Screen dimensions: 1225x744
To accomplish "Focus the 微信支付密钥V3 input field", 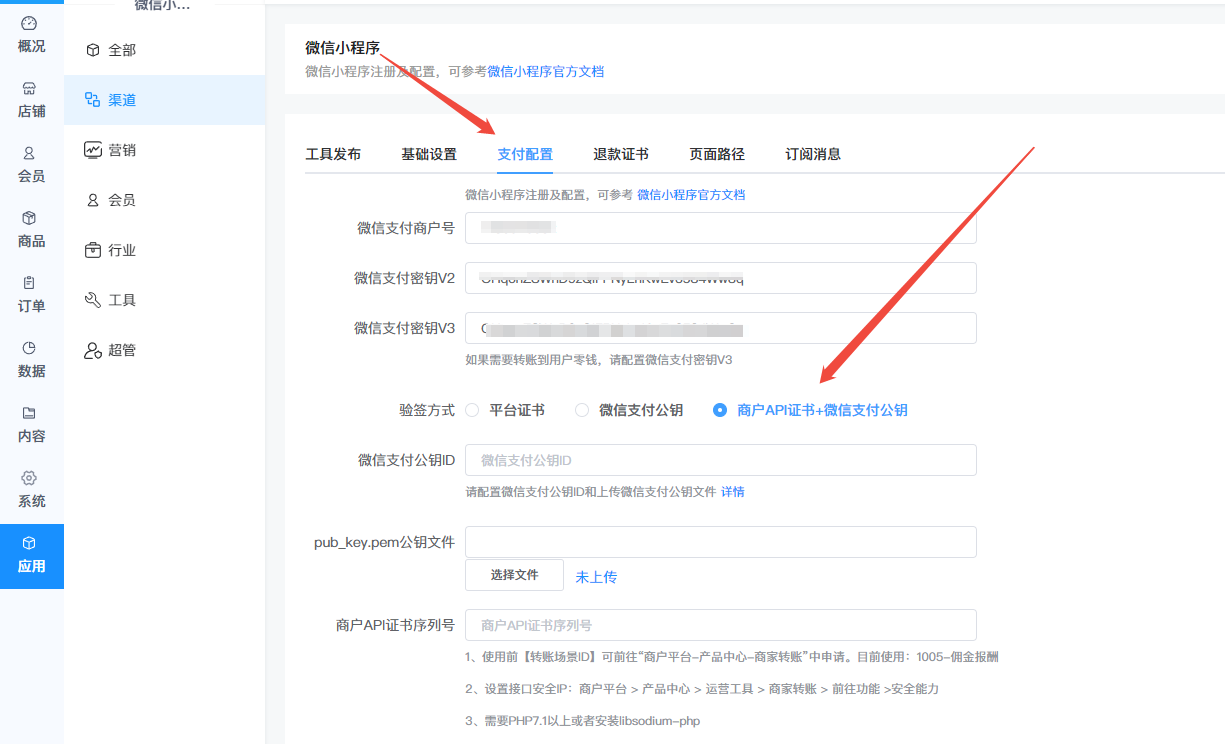I will tap(721, 328).
